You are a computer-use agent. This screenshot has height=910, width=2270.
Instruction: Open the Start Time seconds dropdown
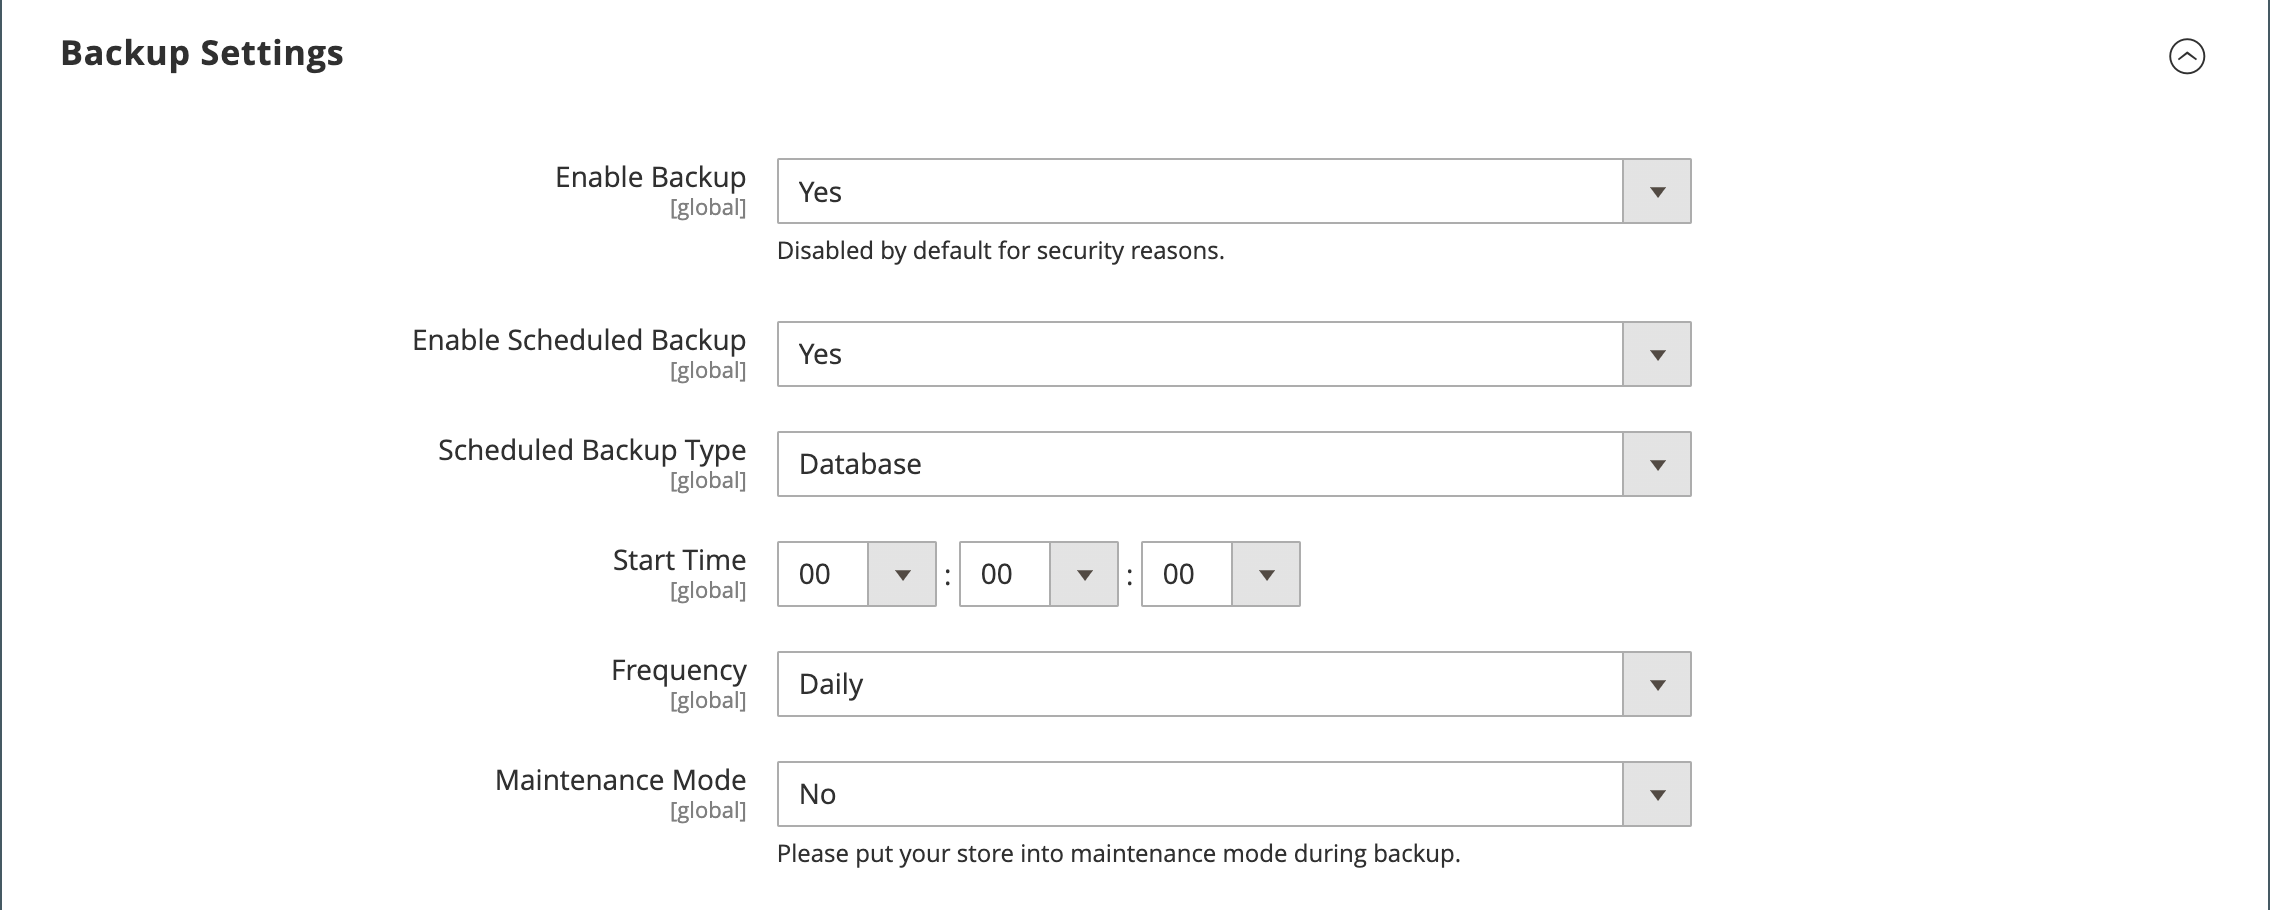(x=1220, y=574)
